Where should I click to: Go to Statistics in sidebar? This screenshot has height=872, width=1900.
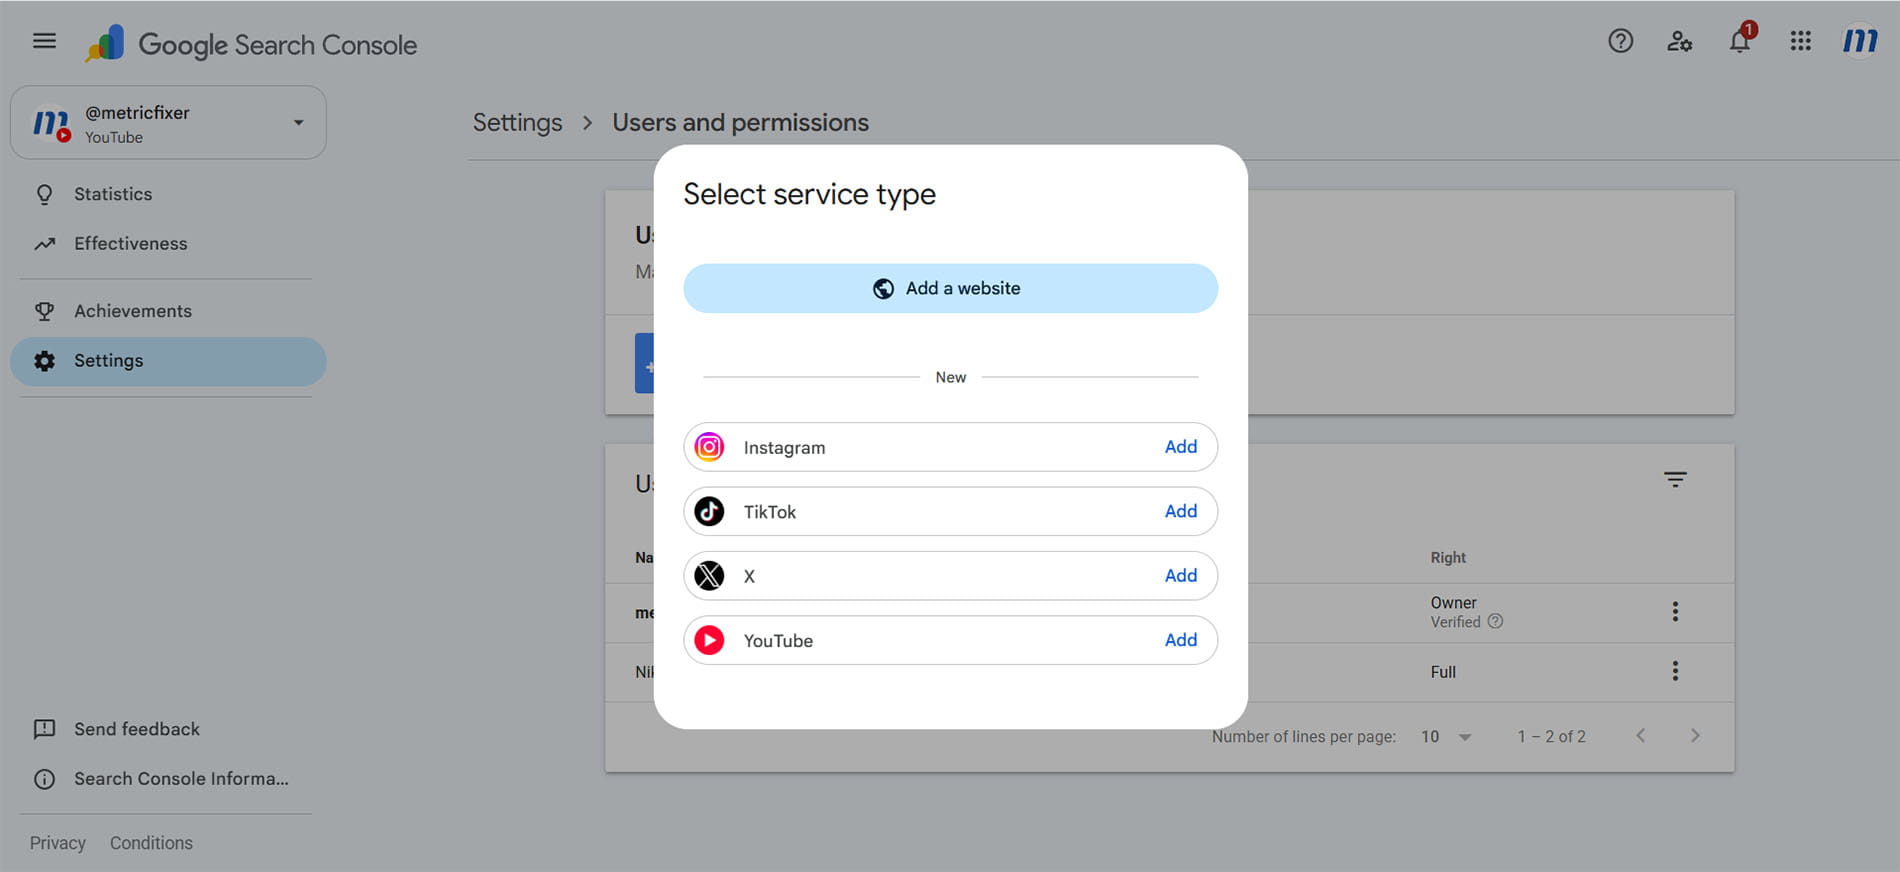click(x=113, y=194)
